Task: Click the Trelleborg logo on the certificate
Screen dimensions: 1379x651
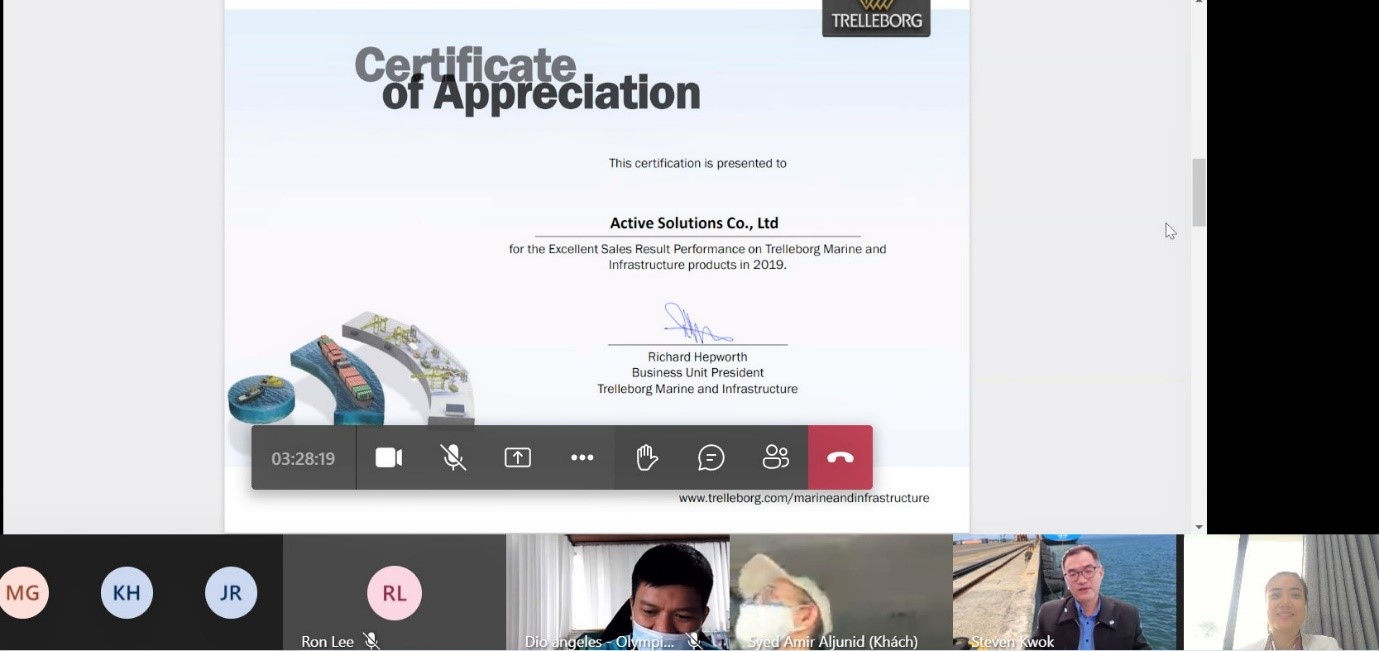Action: coord(876,17)
